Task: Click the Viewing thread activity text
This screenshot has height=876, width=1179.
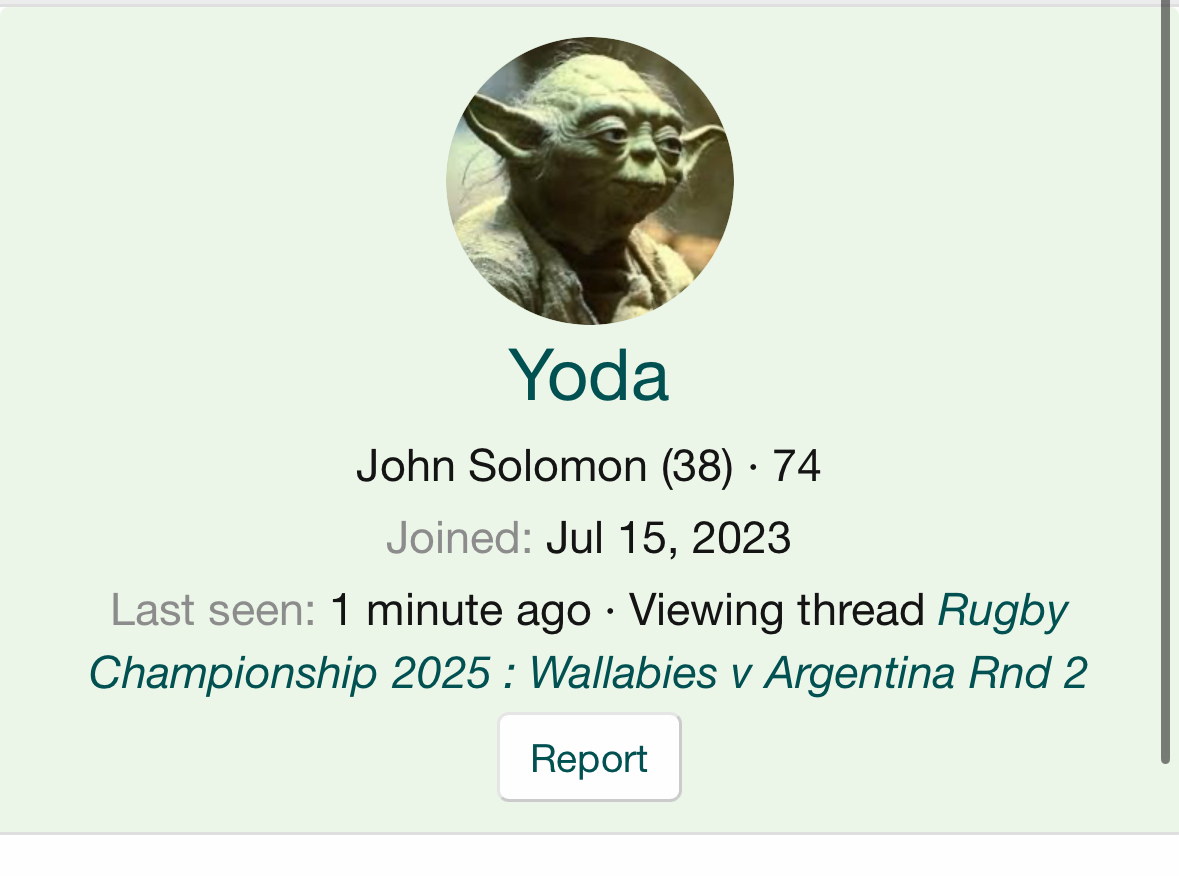Action: 777,610
